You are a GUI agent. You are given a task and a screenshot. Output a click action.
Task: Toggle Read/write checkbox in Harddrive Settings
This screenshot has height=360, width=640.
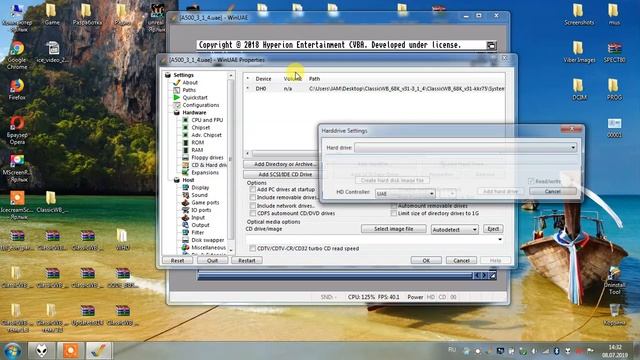(x=531, y=181)
